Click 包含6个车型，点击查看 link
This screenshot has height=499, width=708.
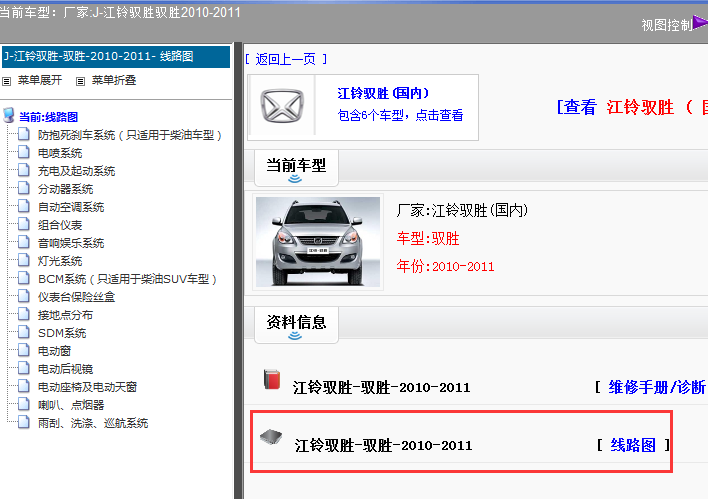[x=401, y=116]
